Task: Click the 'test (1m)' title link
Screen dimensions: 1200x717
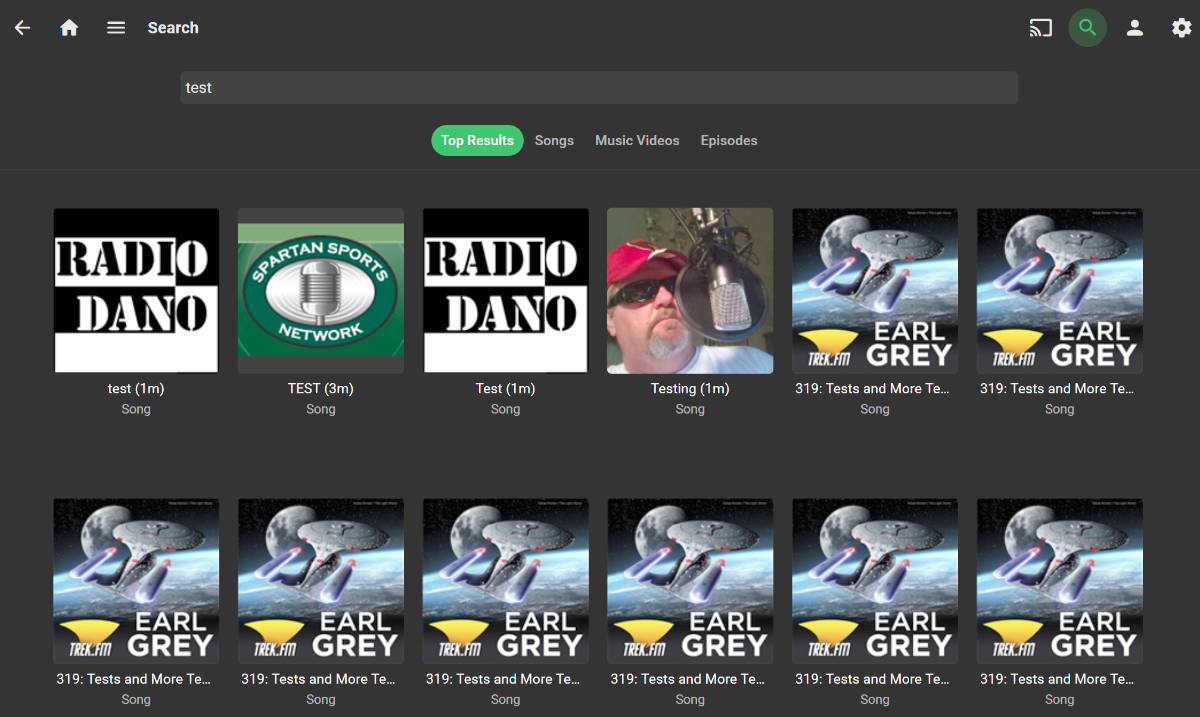Action: (136, 389)
